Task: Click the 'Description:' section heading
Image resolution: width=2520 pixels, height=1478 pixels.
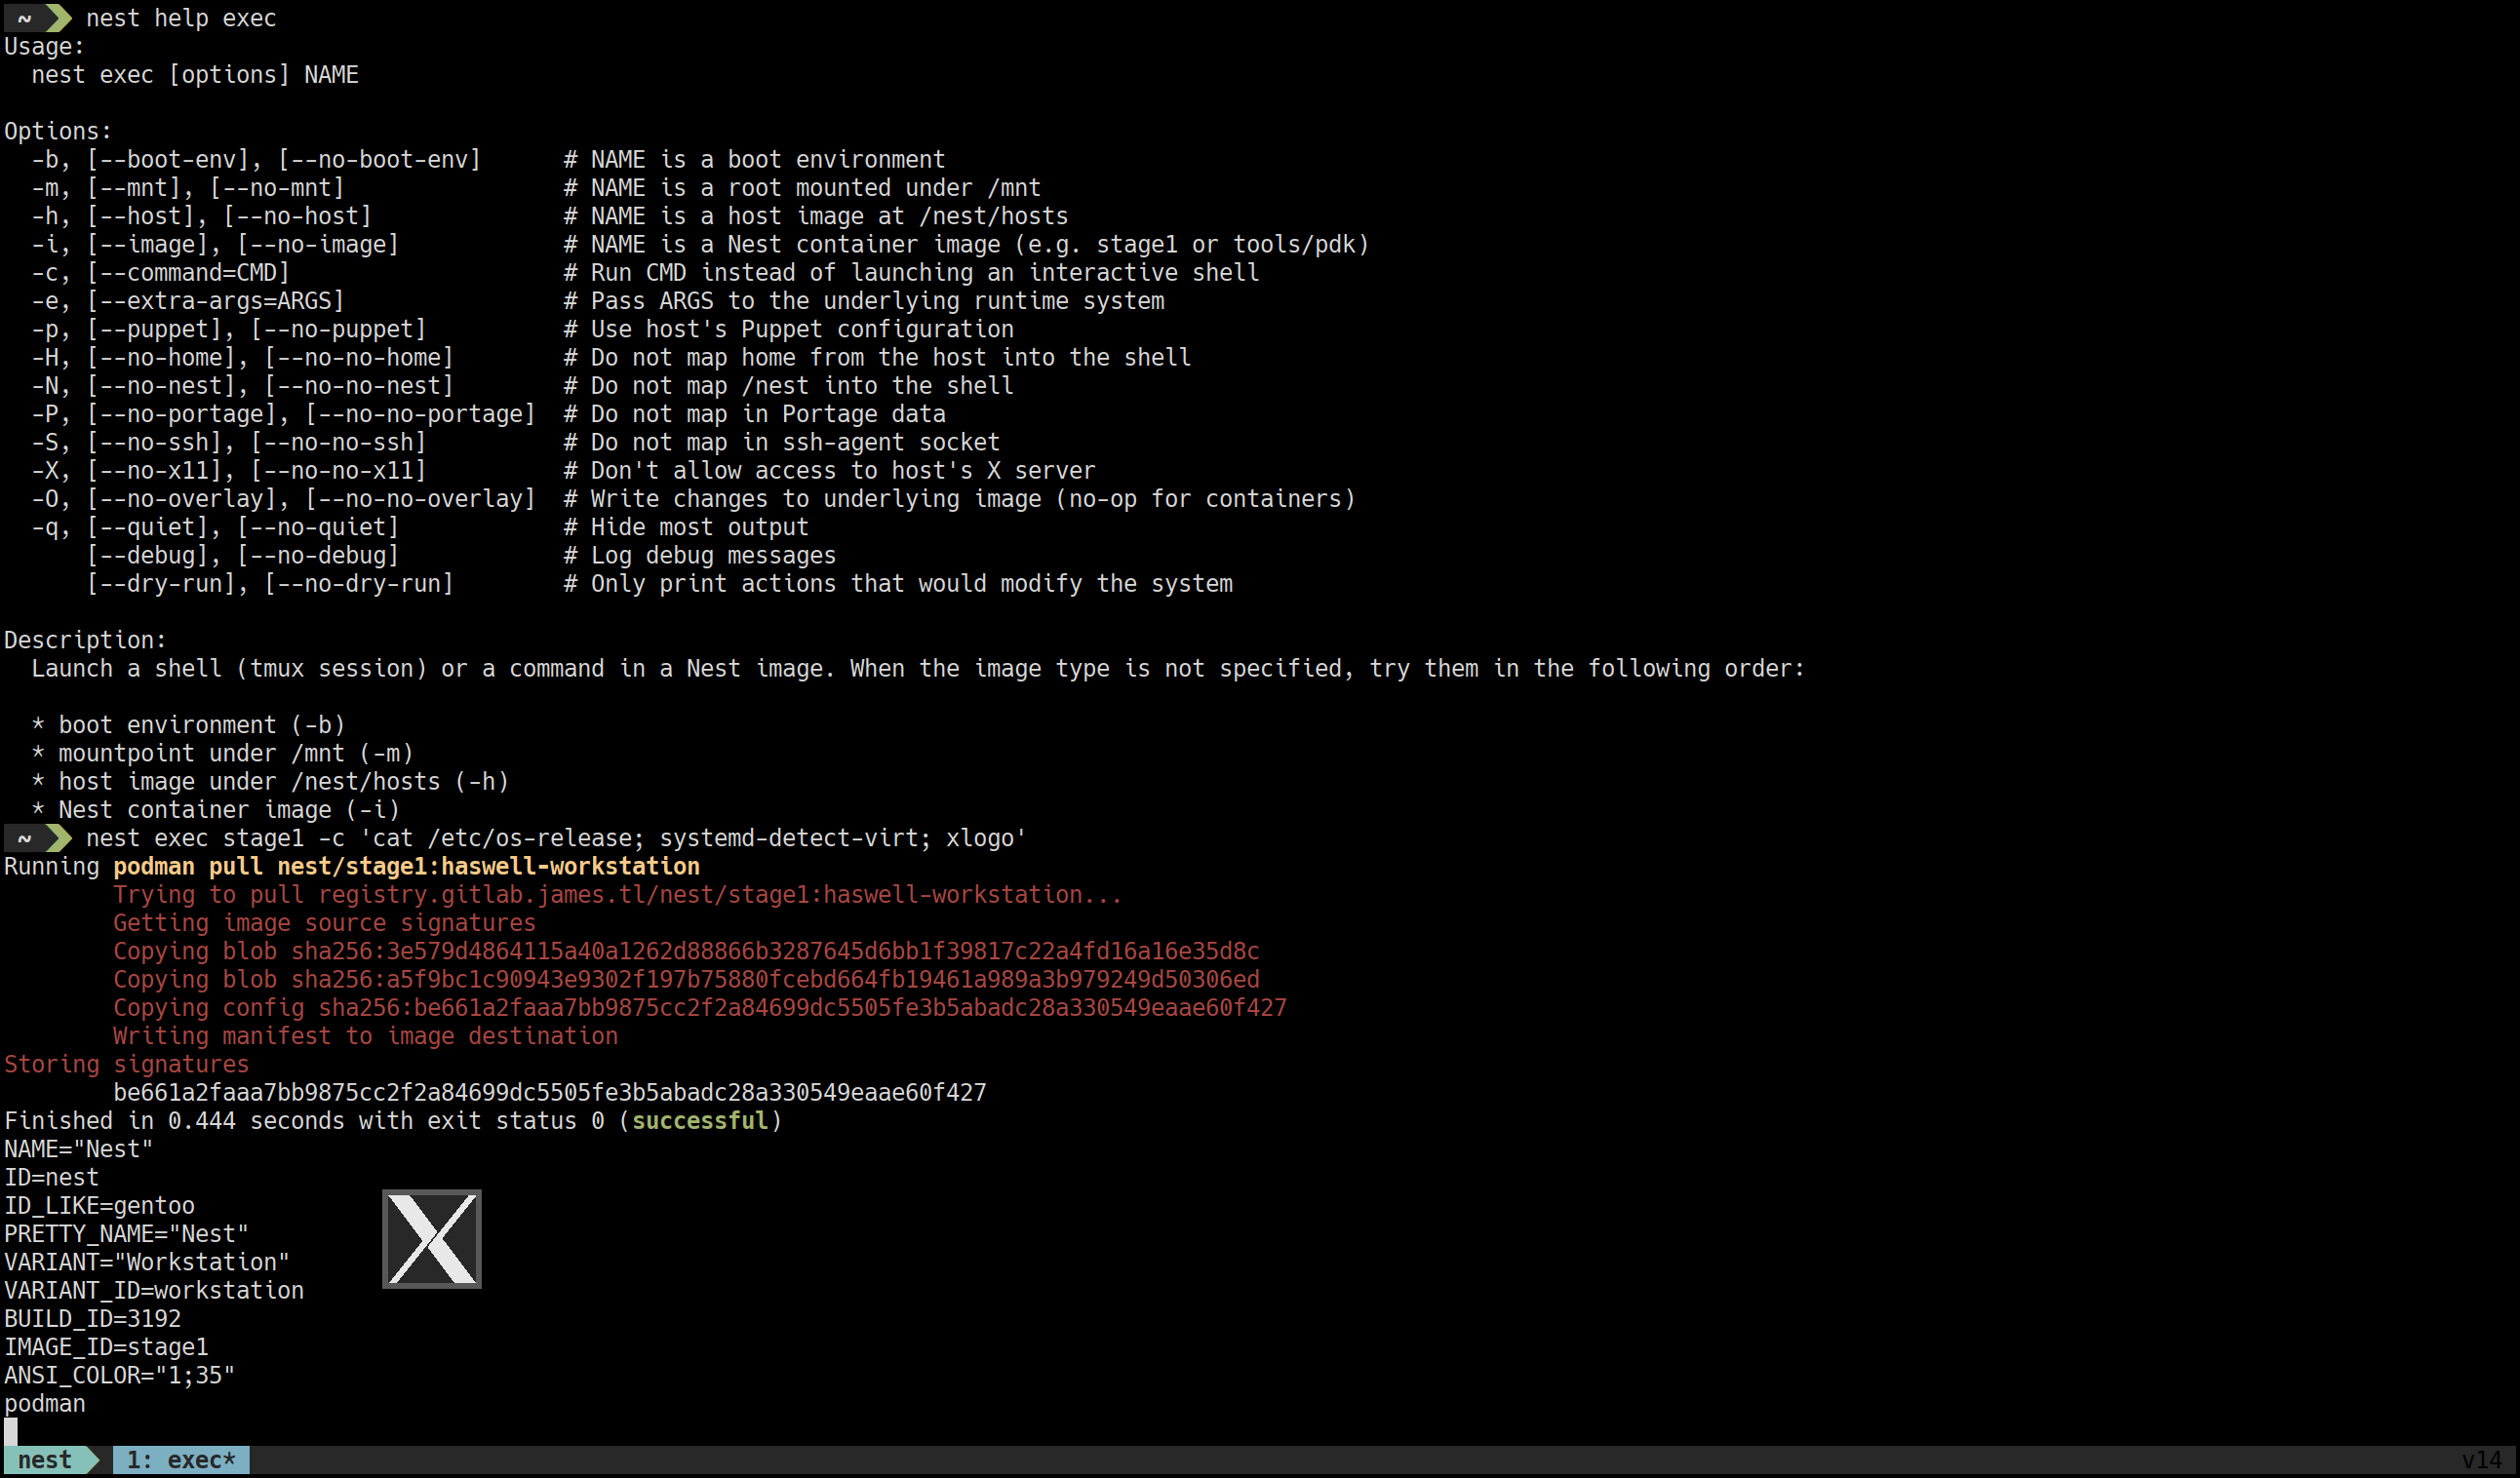Action: 85,640
